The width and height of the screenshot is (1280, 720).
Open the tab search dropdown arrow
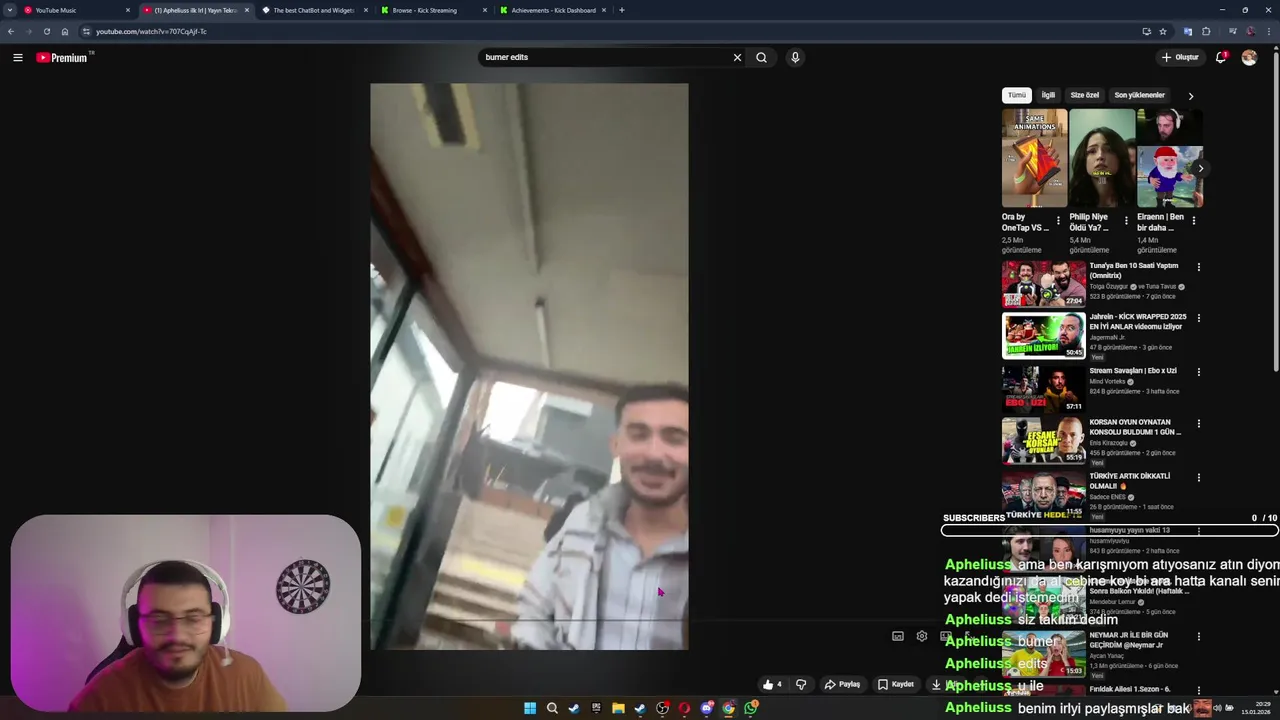tap(9, 10)
